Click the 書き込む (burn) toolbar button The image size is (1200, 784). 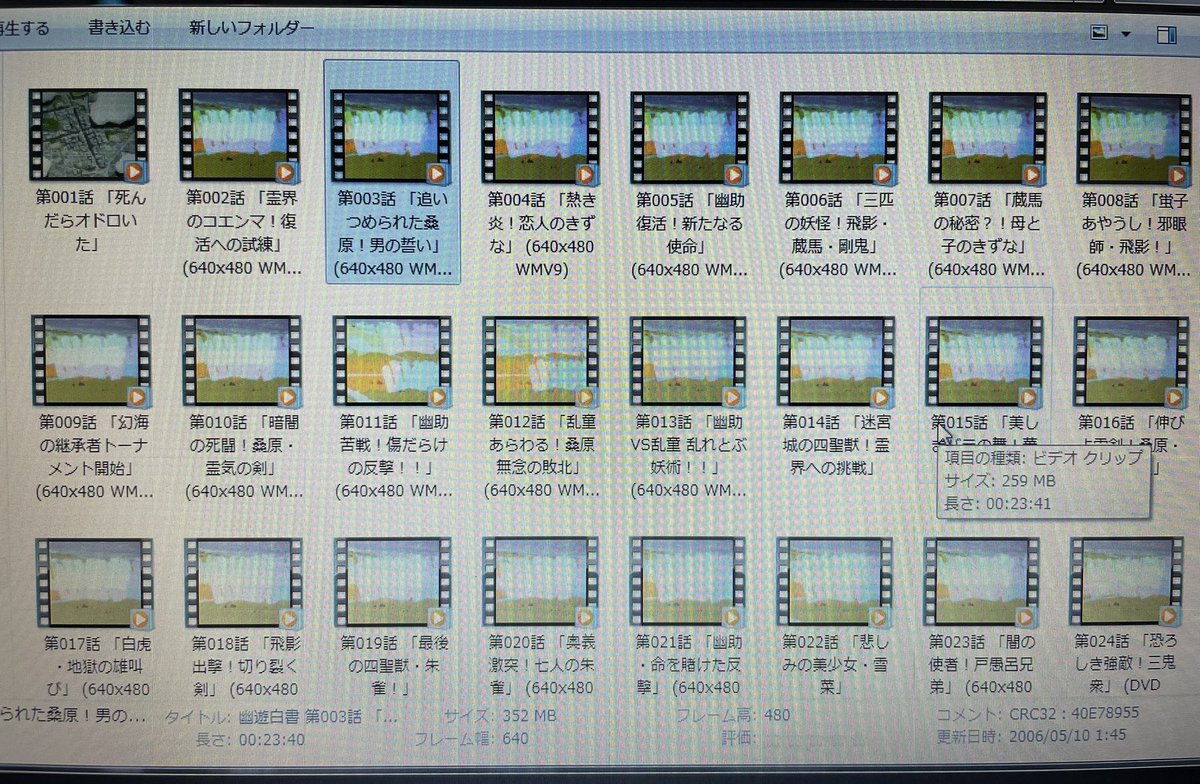coord(119,27)
